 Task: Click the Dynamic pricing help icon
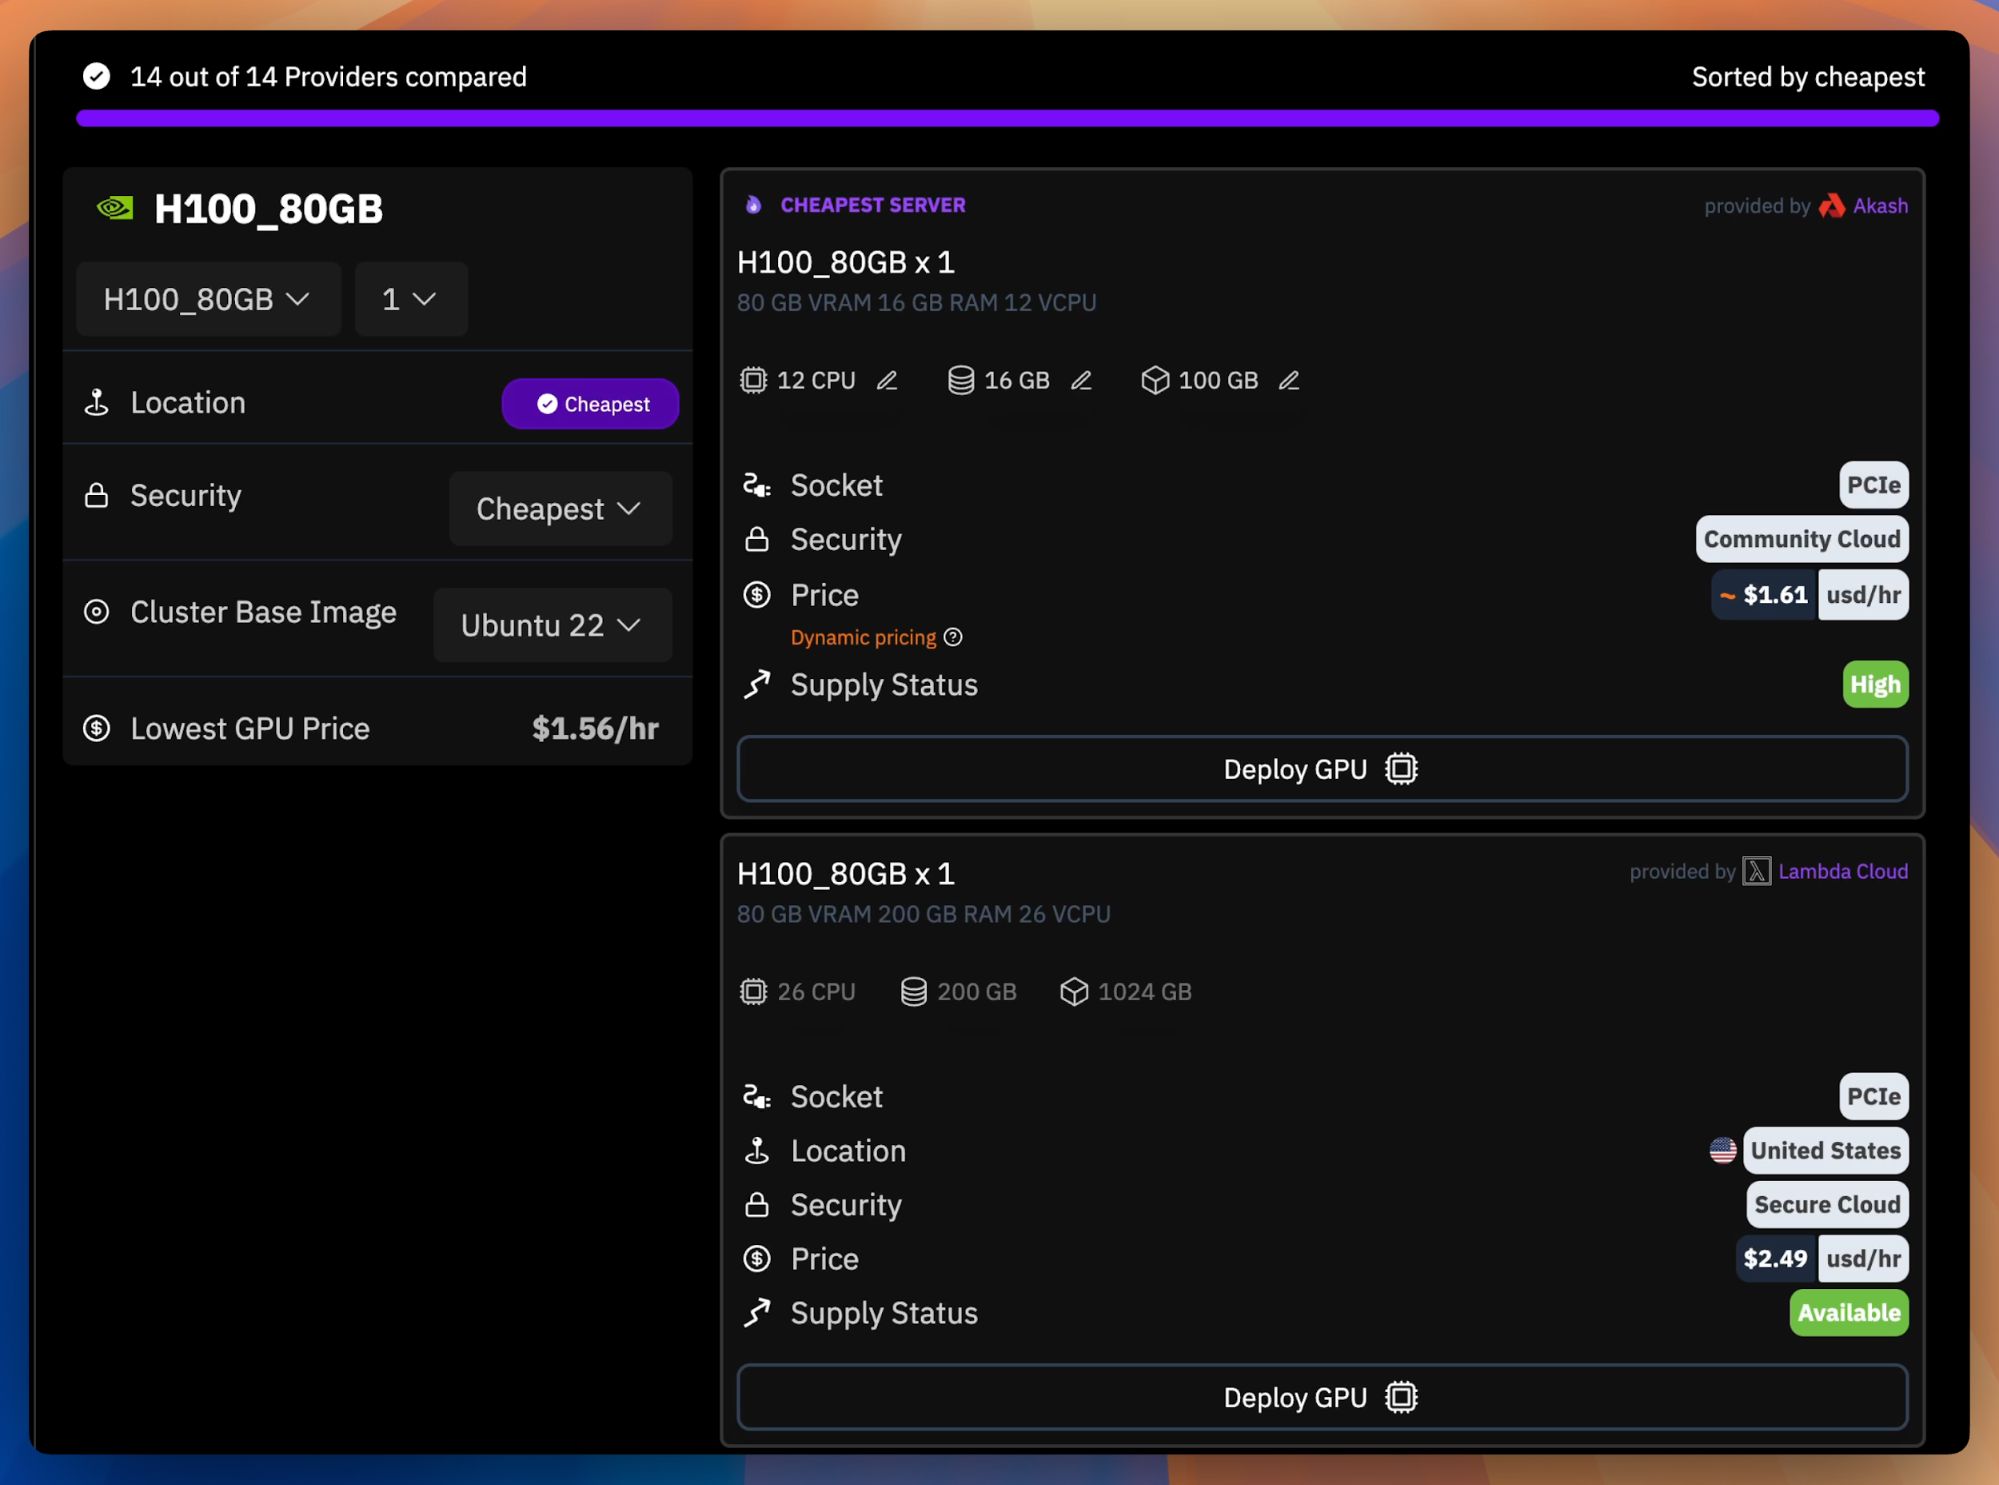click(x=954, y=637)
